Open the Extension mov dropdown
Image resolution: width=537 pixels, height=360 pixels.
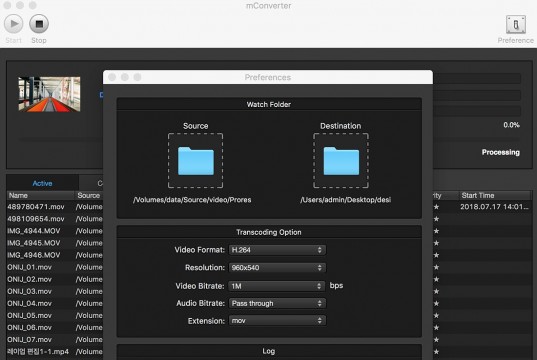pyautogui.click(x=277, y=321)
